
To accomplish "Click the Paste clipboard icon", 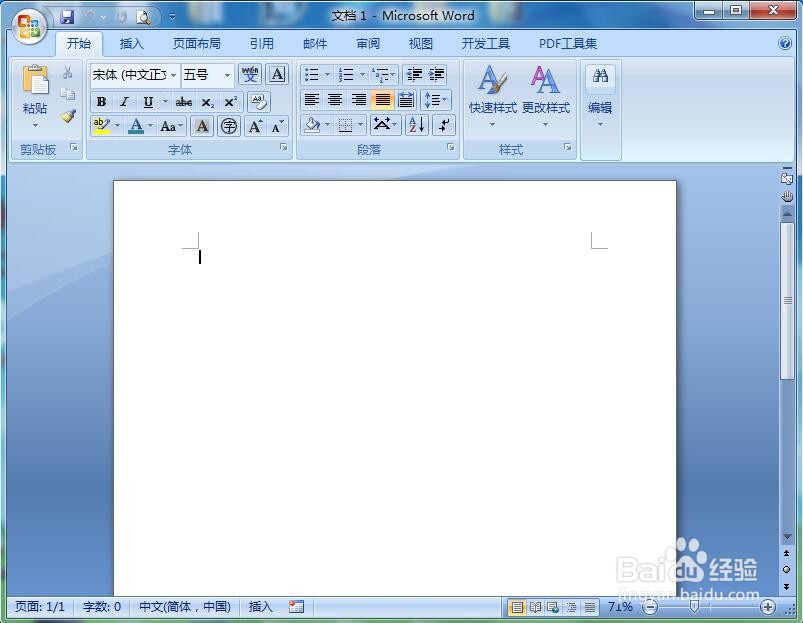I will tap(35, 80).
